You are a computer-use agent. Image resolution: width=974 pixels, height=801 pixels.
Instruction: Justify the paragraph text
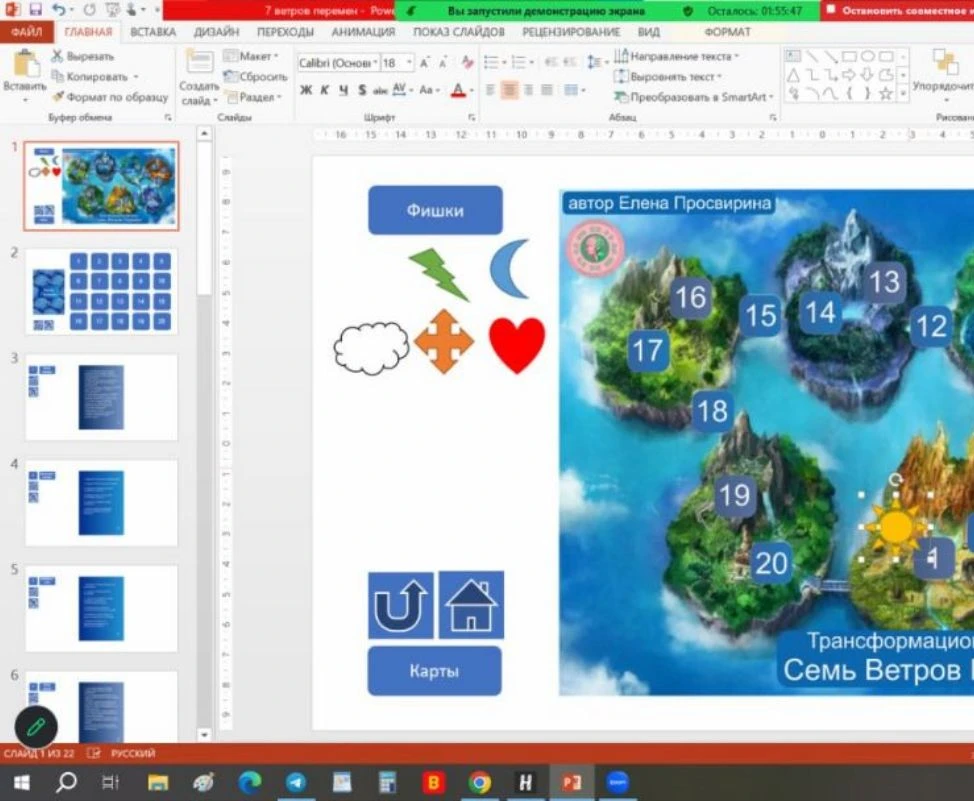[547, 91]
